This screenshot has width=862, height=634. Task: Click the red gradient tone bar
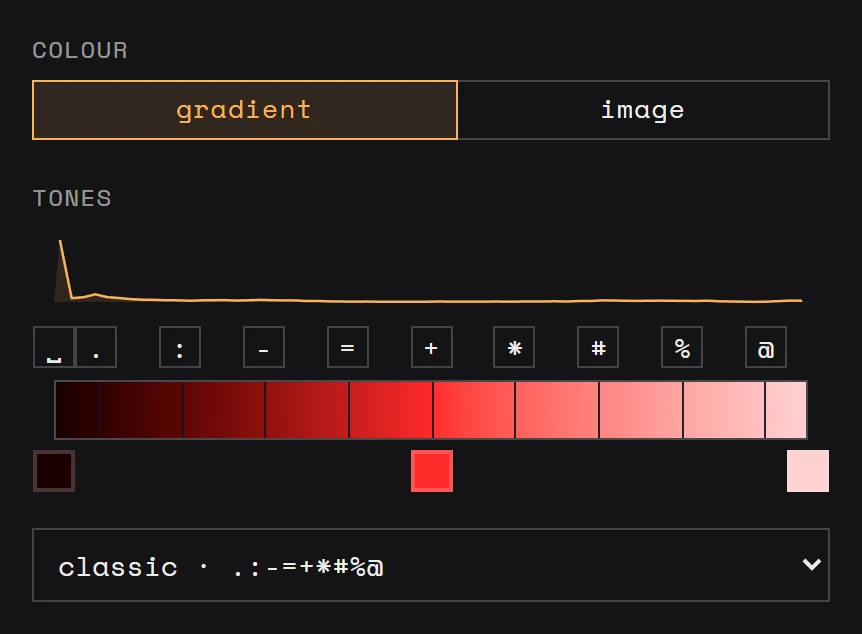(431, 410)
